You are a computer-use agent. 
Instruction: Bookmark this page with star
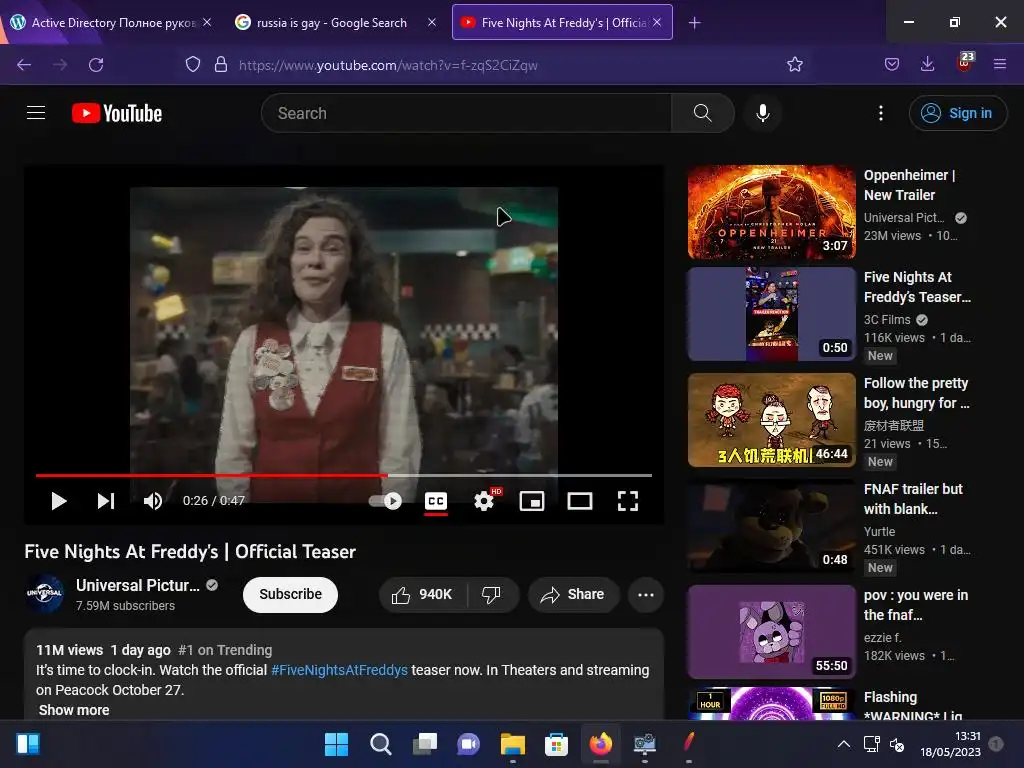tap(794, 64)
